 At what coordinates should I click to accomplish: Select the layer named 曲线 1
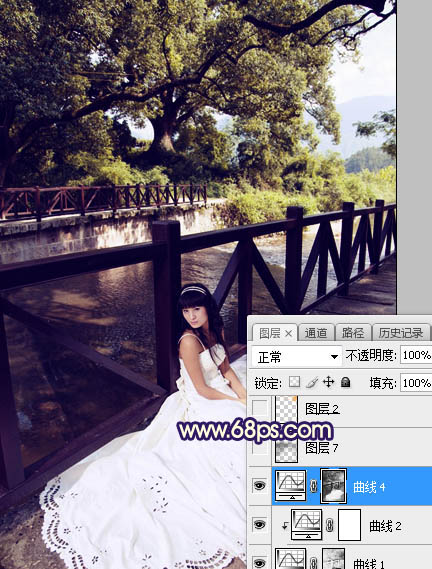pos(369,564)
